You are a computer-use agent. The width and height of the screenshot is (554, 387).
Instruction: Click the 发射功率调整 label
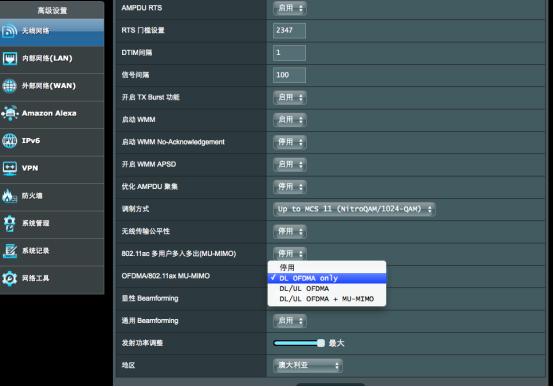pyautogui.click(x=142, y=343)
